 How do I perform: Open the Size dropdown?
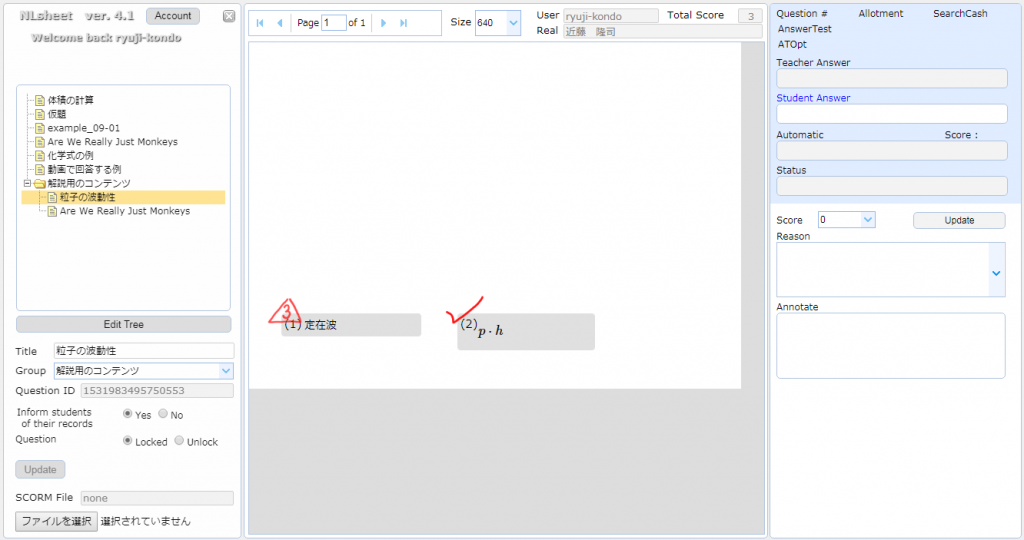pyautogui.click(x=513, y=23)
